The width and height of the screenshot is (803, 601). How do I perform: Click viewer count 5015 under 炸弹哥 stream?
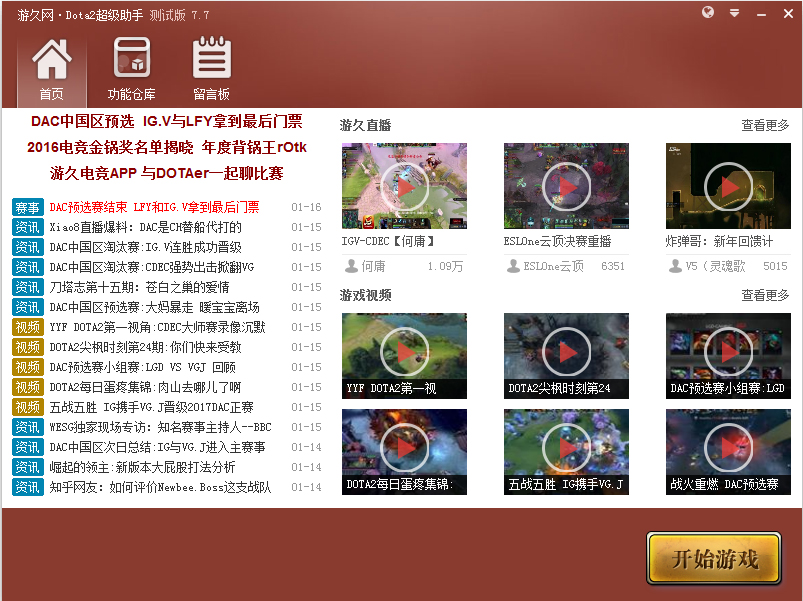click(x=775, y=266)
